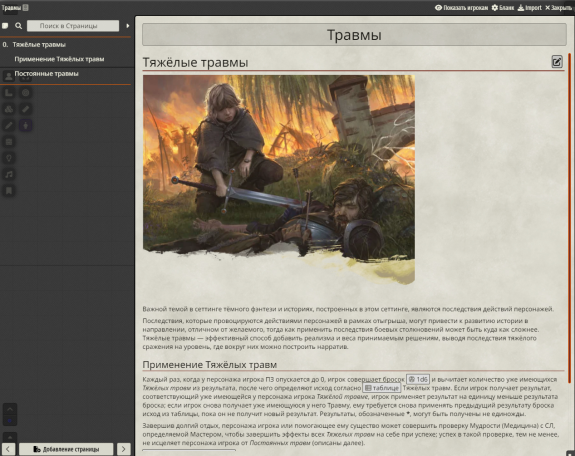575x456 pixels.
Task: Toggle the journal page view mode icon
Action: 5,26
